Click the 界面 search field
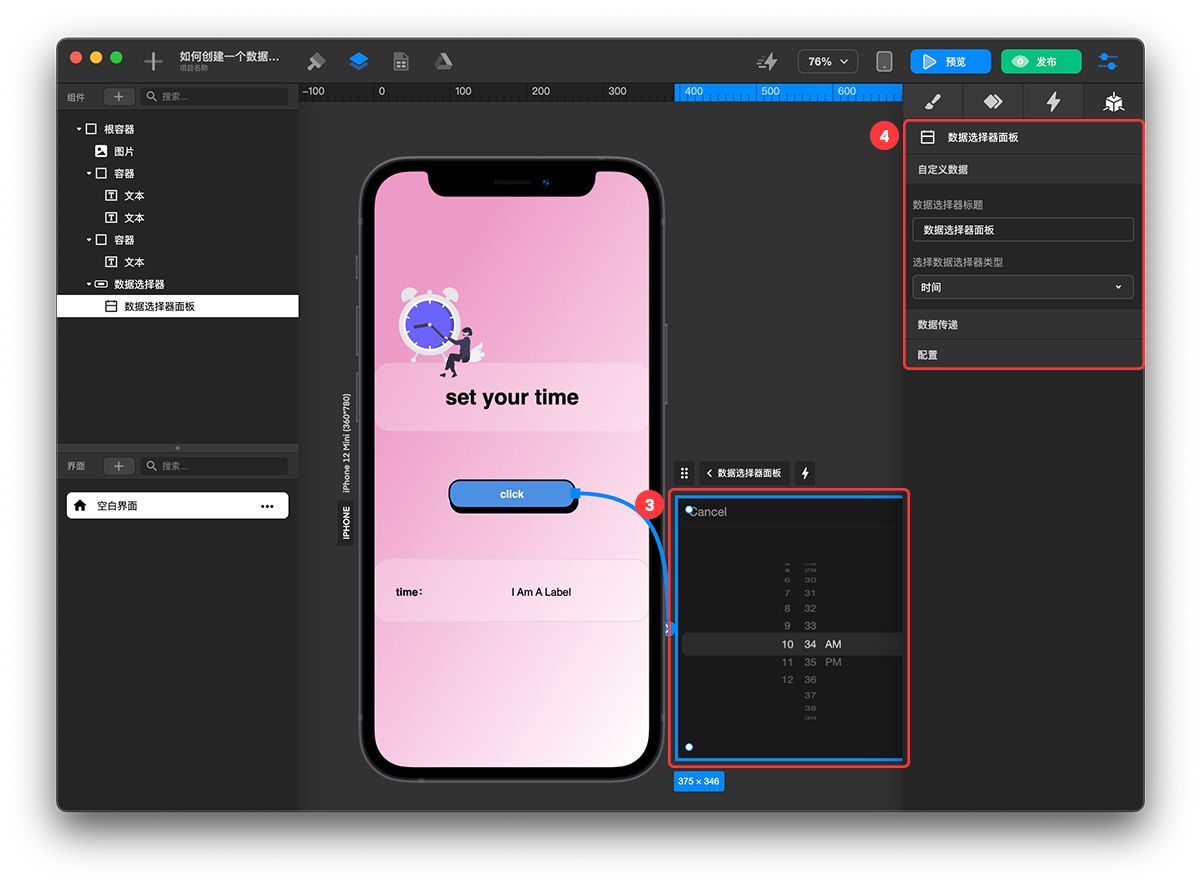Screen dimensions: 1200x886 click(x=214, y=466)
